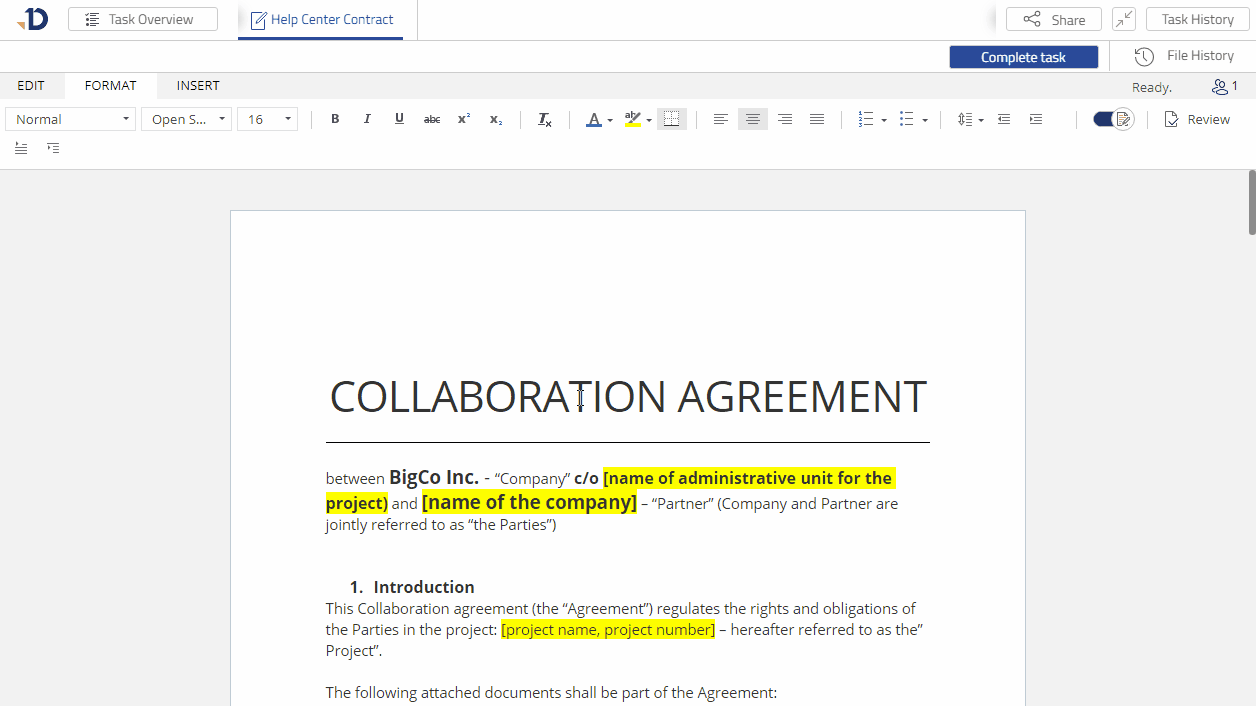
Task: Switch to the INSERT tab
Action: pos(198,86)
